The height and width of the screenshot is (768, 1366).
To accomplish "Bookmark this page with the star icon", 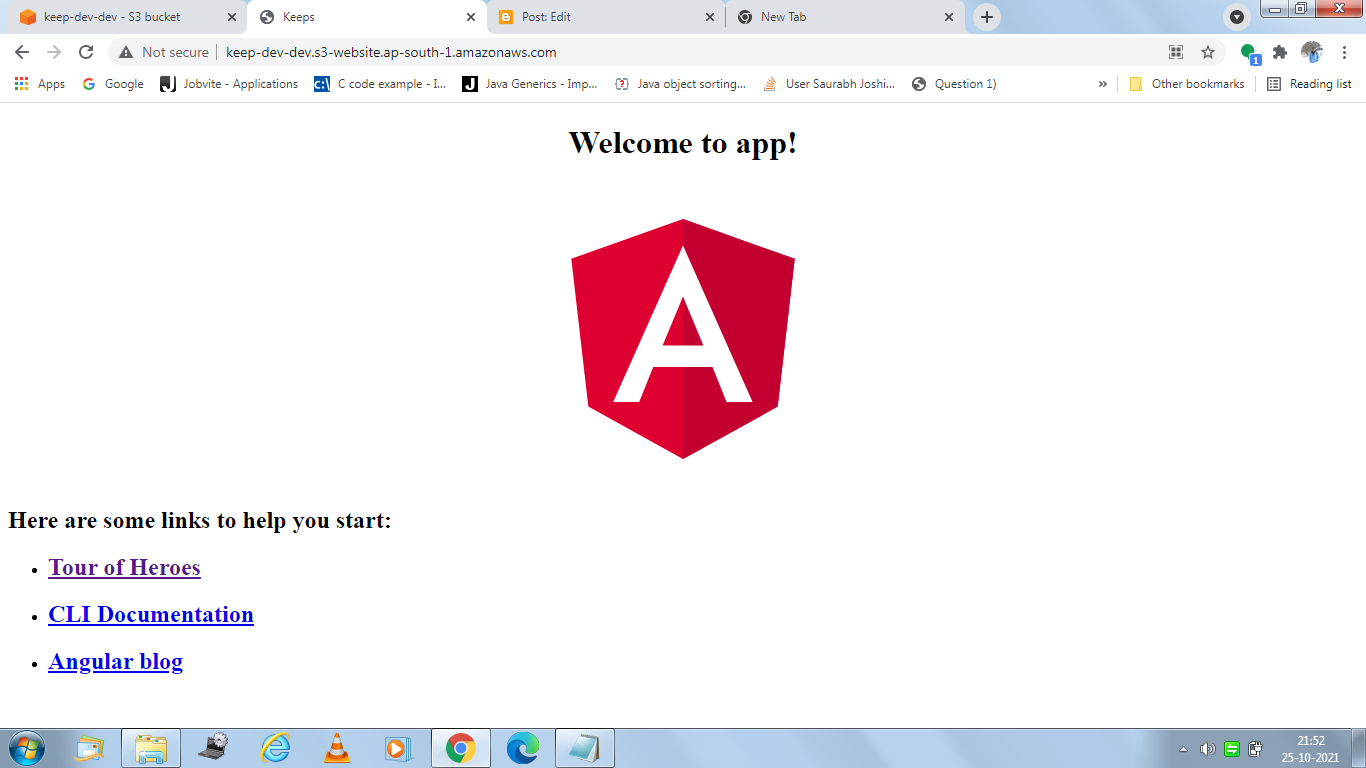I will [x=1208, y=52].
